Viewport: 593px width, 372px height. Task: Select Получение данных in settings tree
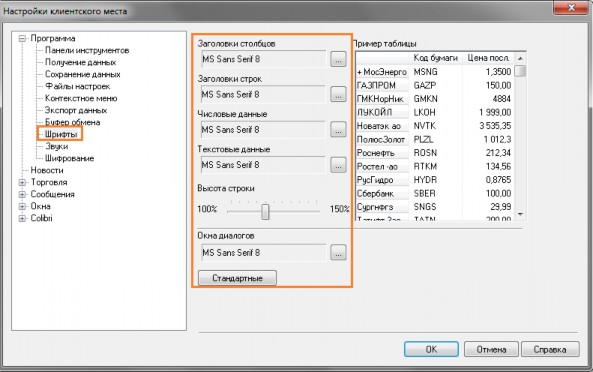point(81,62)
